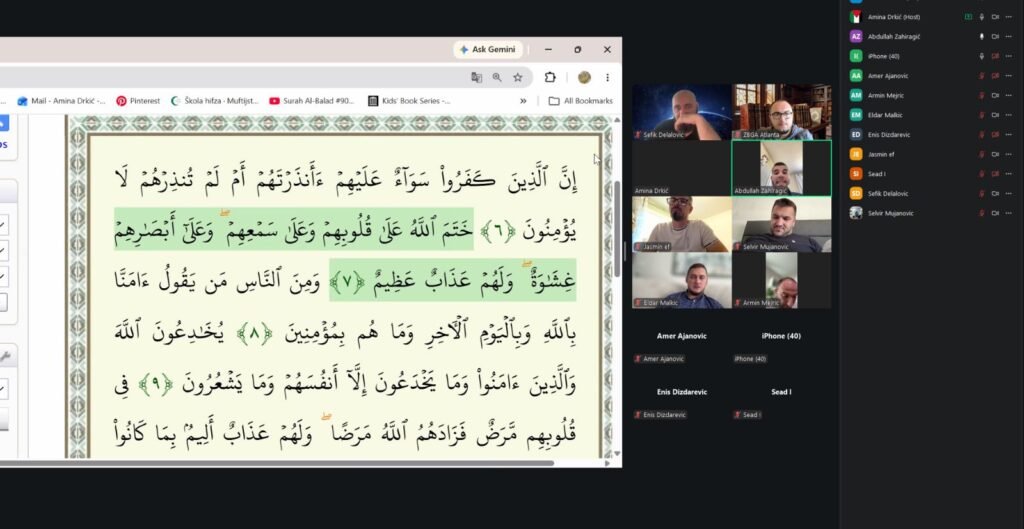Click Selvir Mujanovic's profile photo in participants
Viewport: 1024px width, 529px height.
click(856, 213)
